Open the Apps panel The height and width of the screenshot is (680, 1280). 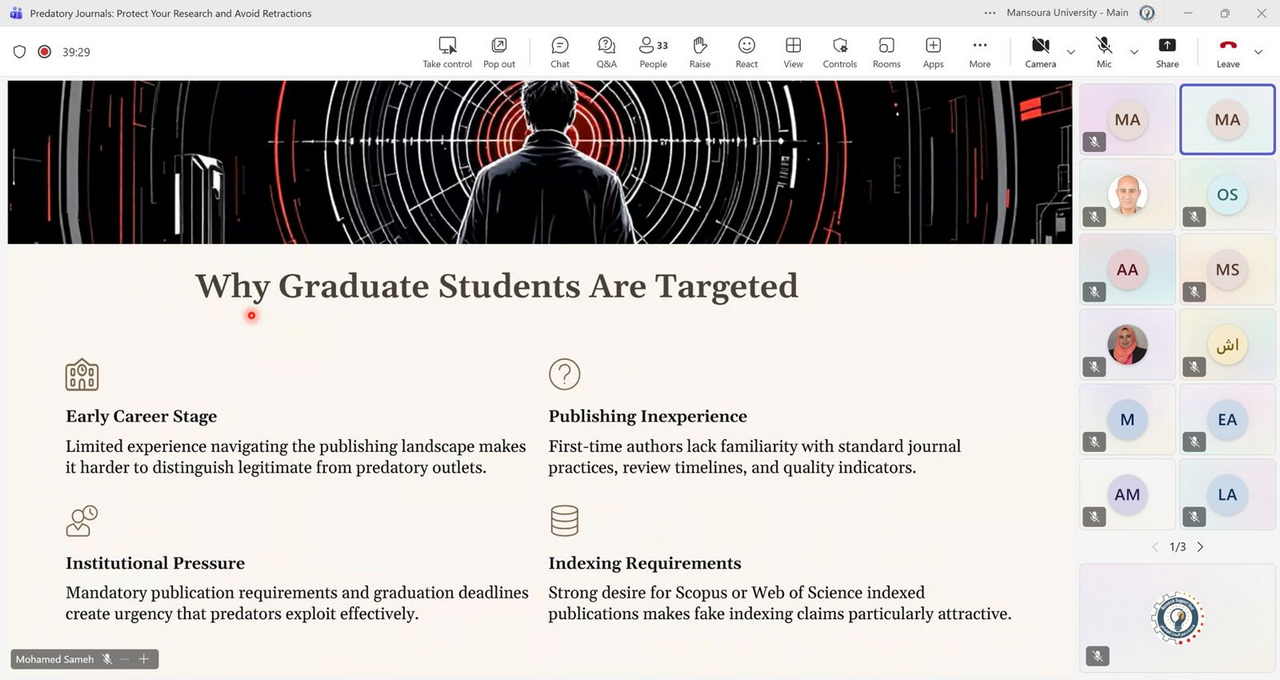[933, 51]
